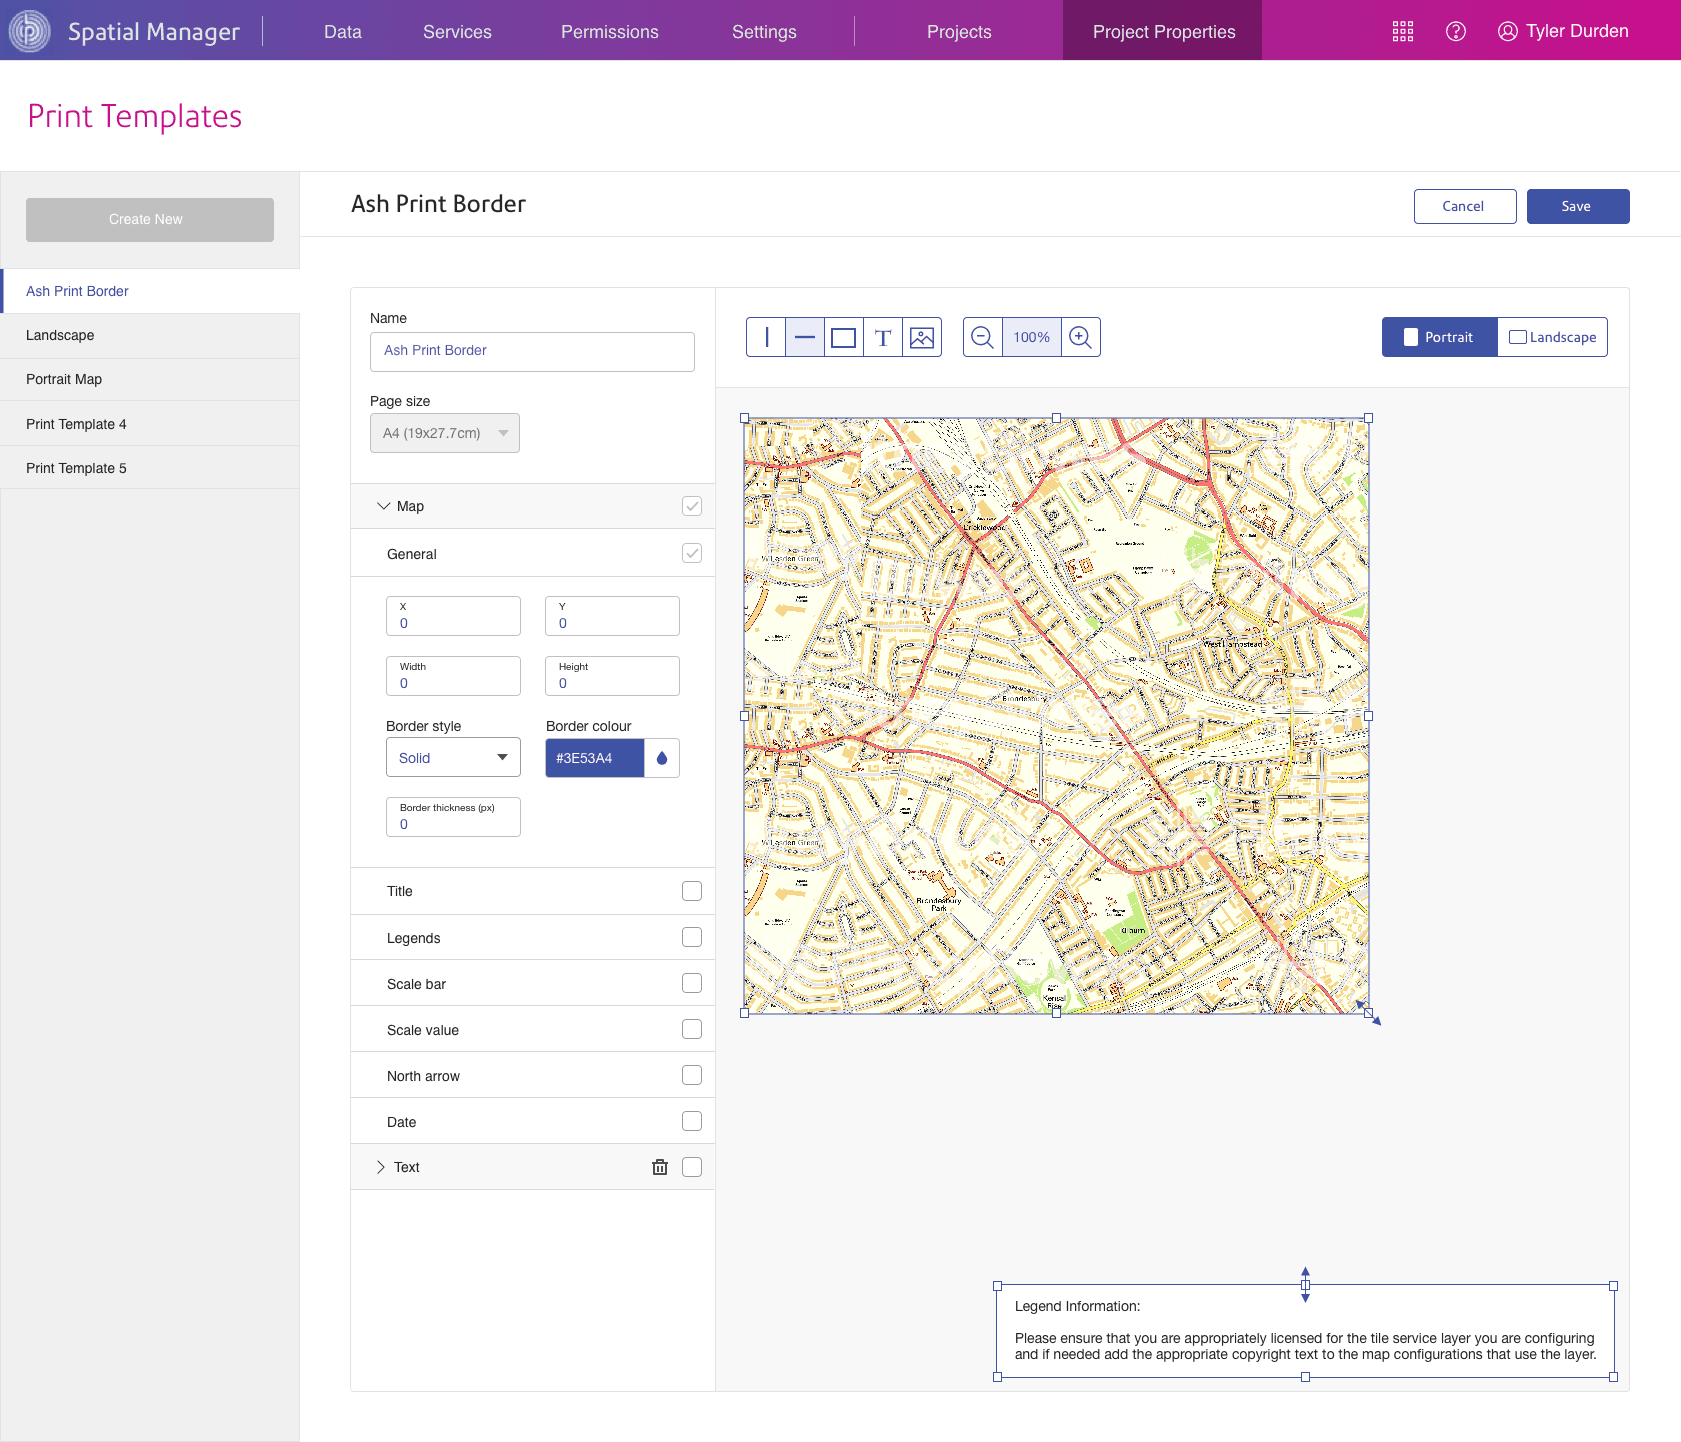Select the Landscape template in list

pos(150,335)
